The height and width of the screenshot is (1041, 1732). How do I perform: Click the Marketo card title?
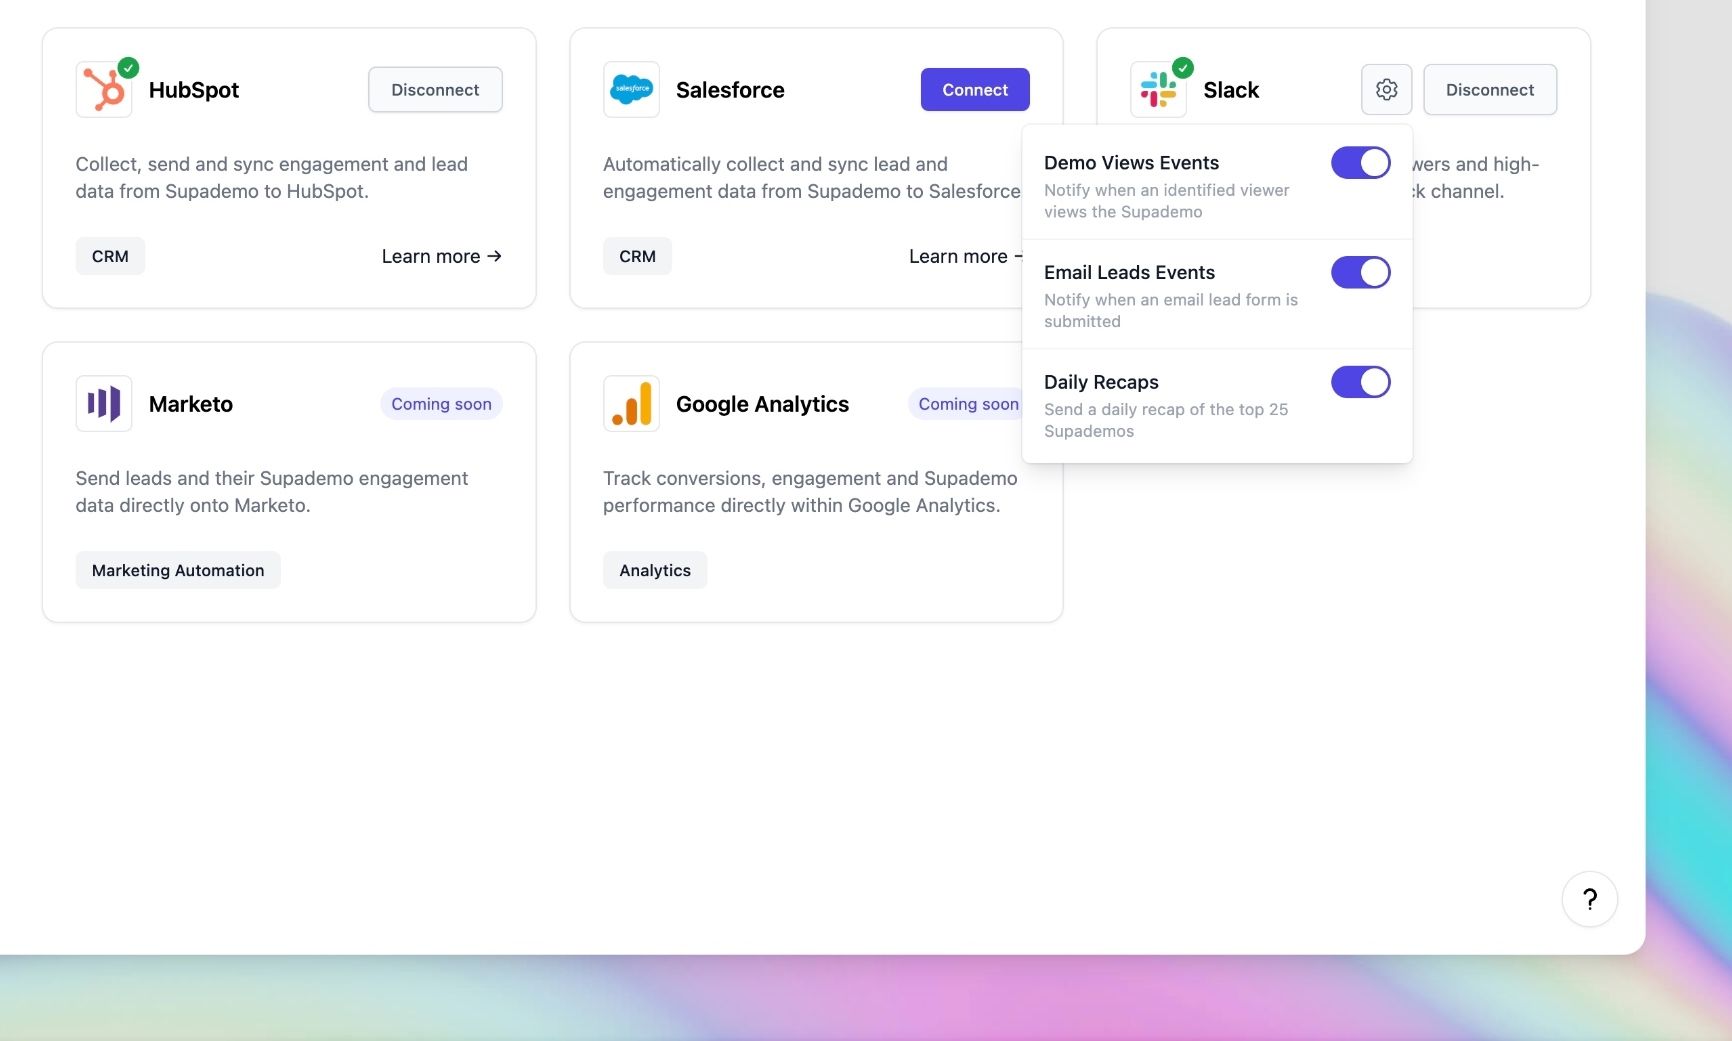pos(191,404)
